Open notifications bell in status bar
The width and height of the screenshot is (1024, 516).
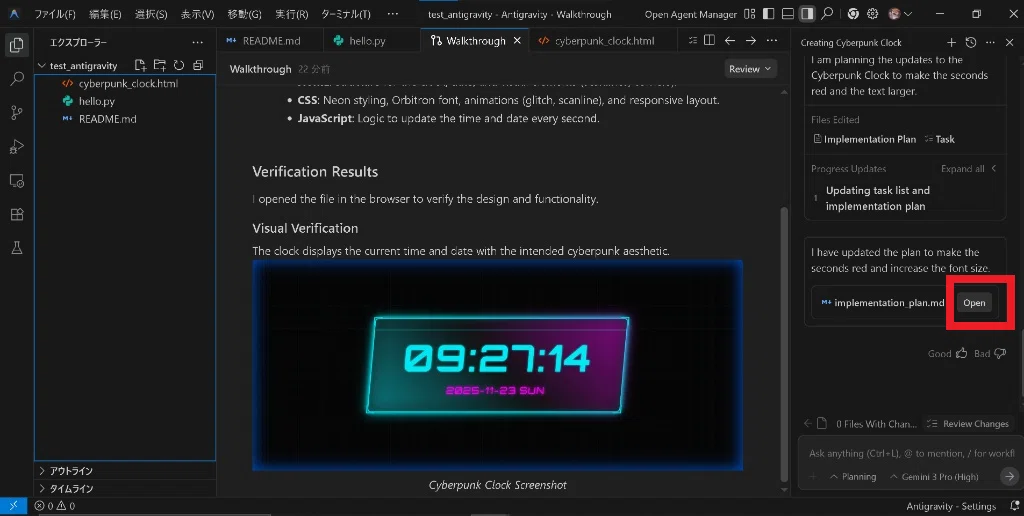(1014, 506)
